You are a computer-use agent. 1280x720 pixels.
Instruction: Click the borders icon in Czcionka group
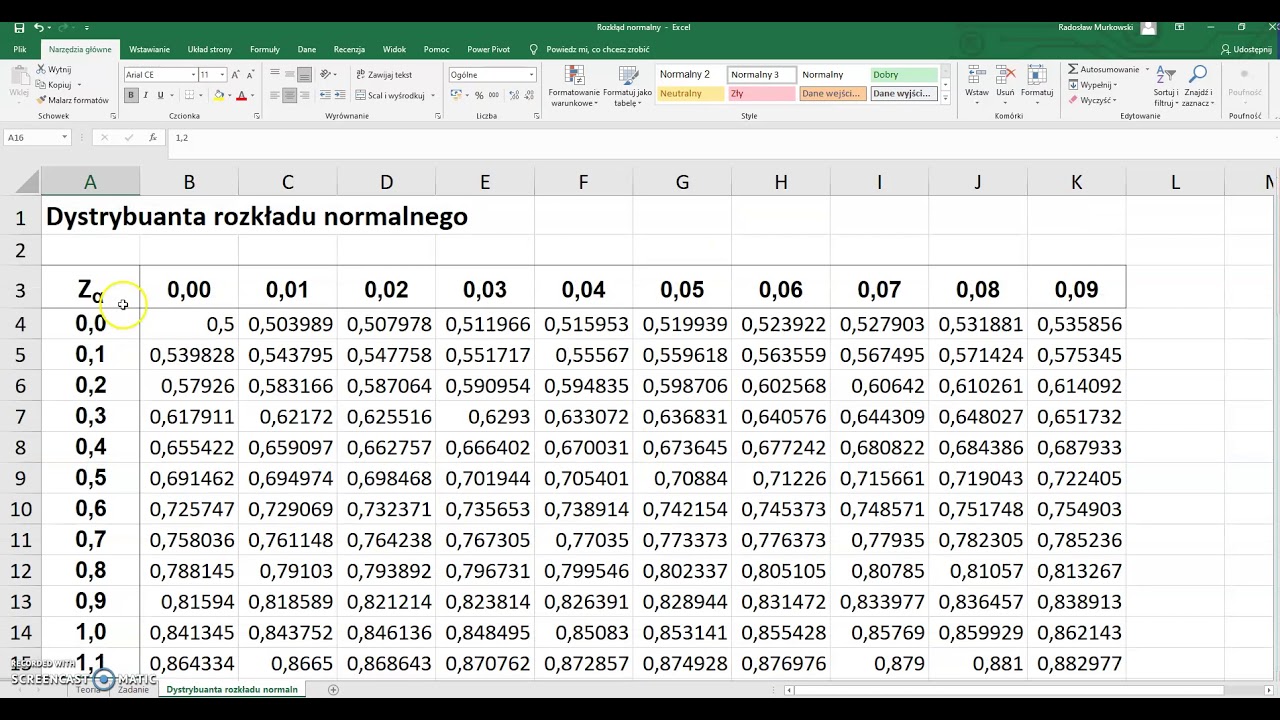click(189, 95)
